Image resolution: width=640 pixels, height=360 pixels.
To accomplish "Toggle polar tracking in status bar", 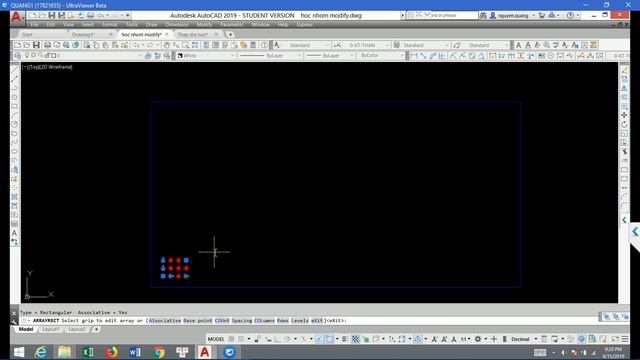I will 287,339.
